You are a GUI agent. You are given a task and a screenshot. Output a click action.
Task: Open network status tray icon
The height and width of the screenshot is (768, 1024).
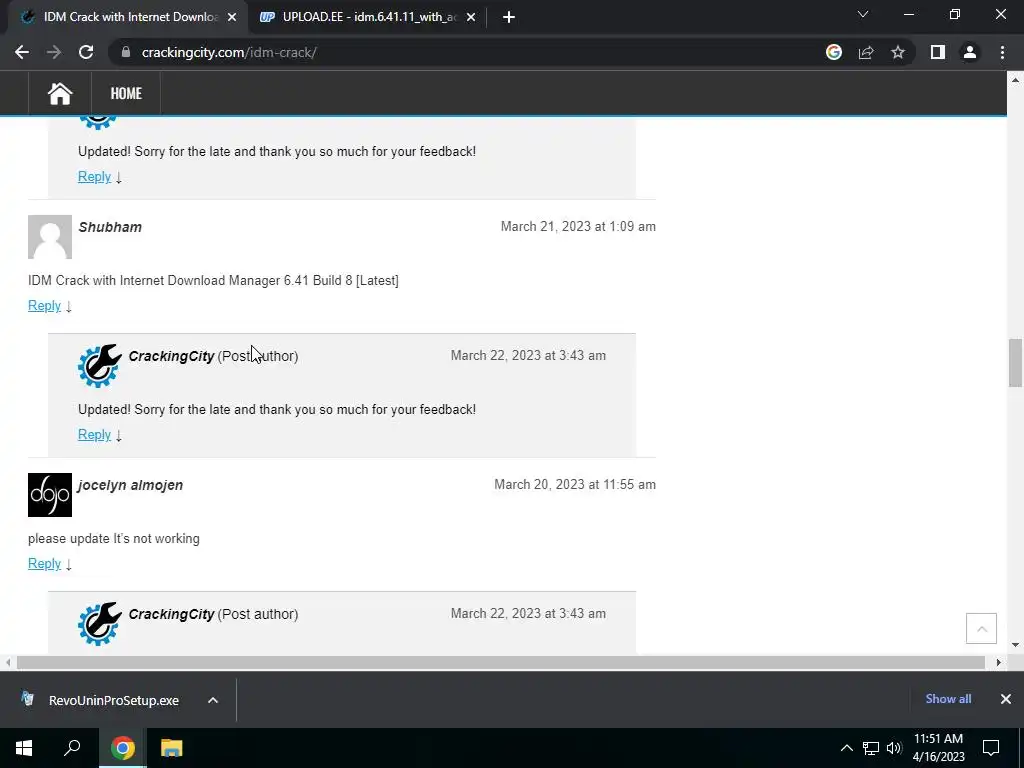pos(871,748)
